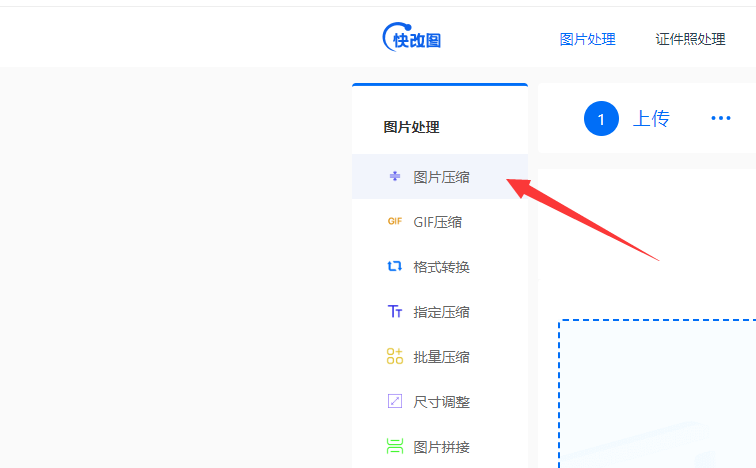Click the 尺寸调整 resize icon
Image resolution: width=756 pixels, height=468 pixels.
[394, 401]
